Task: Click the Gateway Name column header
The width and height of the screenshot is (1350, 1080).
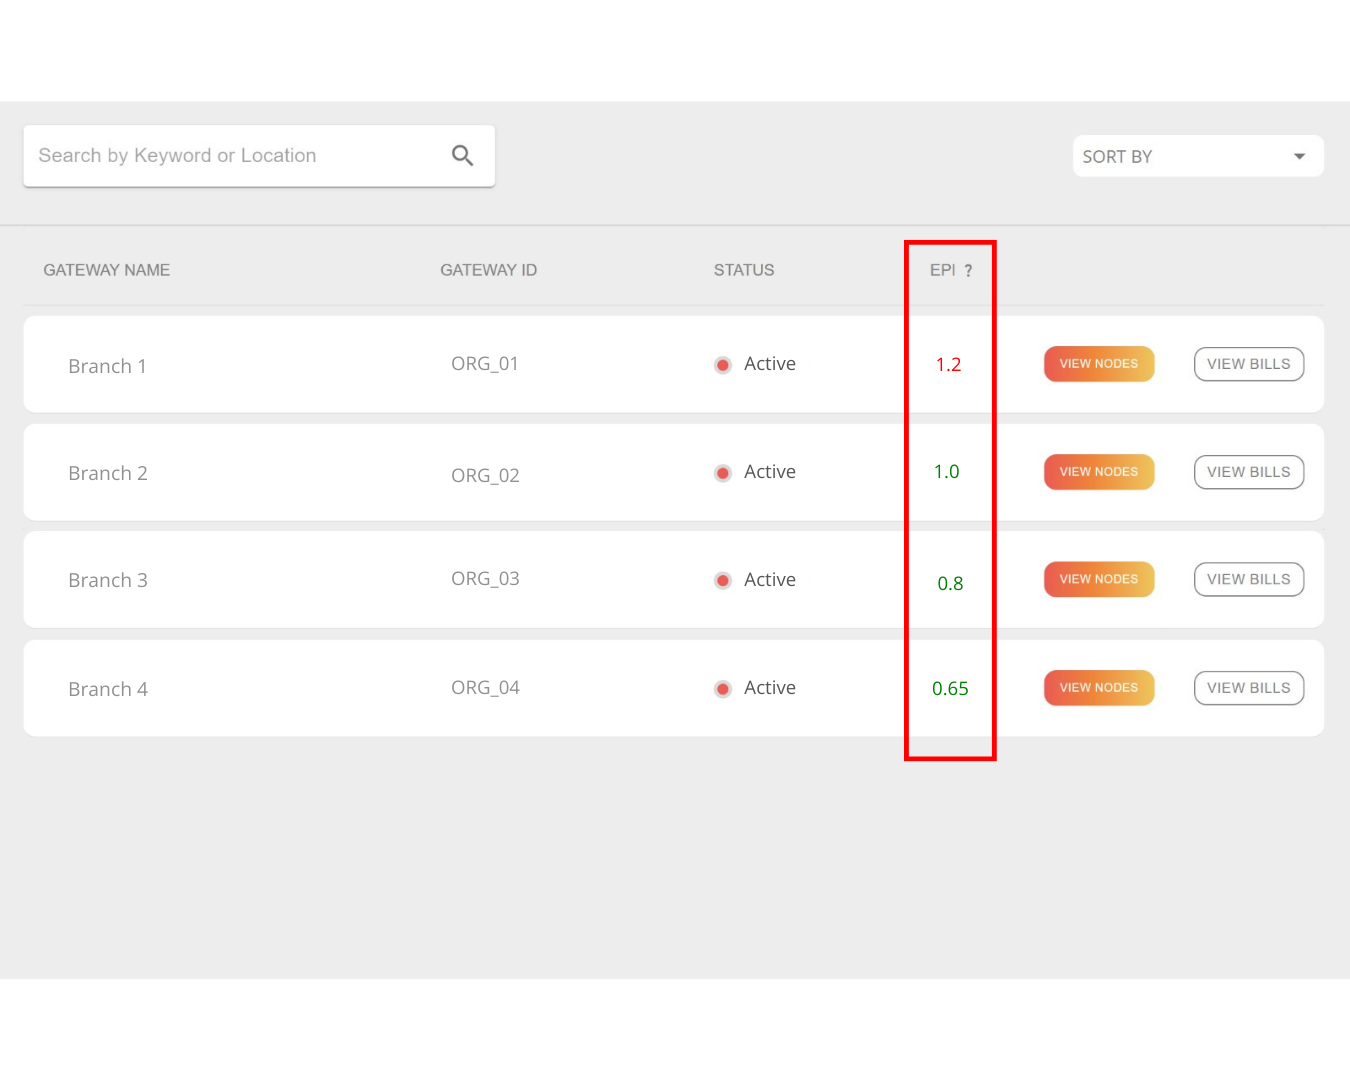Action: (107, 270)
